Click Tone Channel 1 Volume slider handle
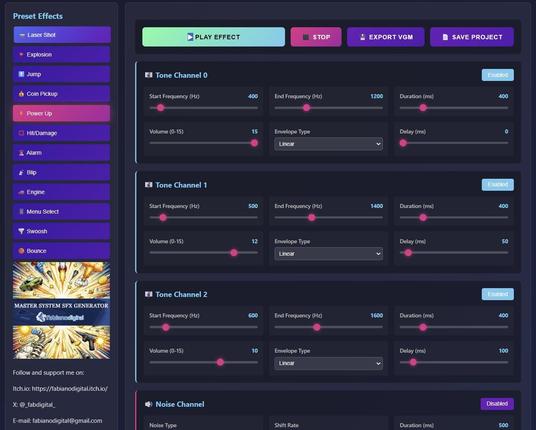This screenshot has width=536, height=430. point(234,253)
